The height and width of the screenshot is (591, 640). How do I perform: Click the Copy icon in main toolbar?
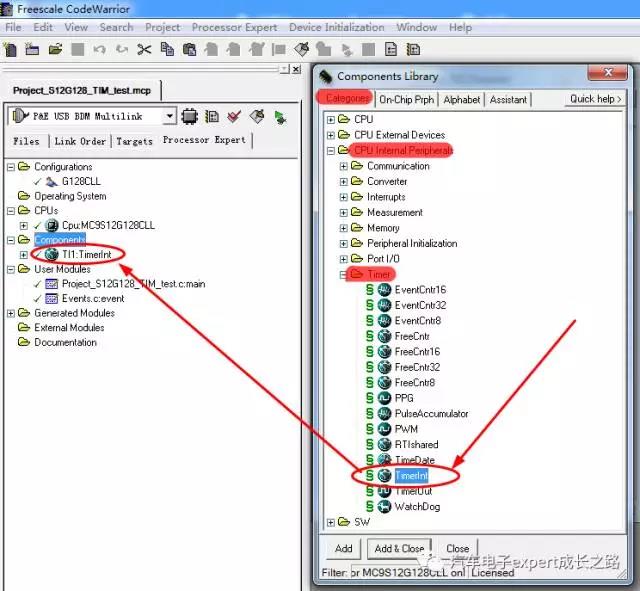167,49
